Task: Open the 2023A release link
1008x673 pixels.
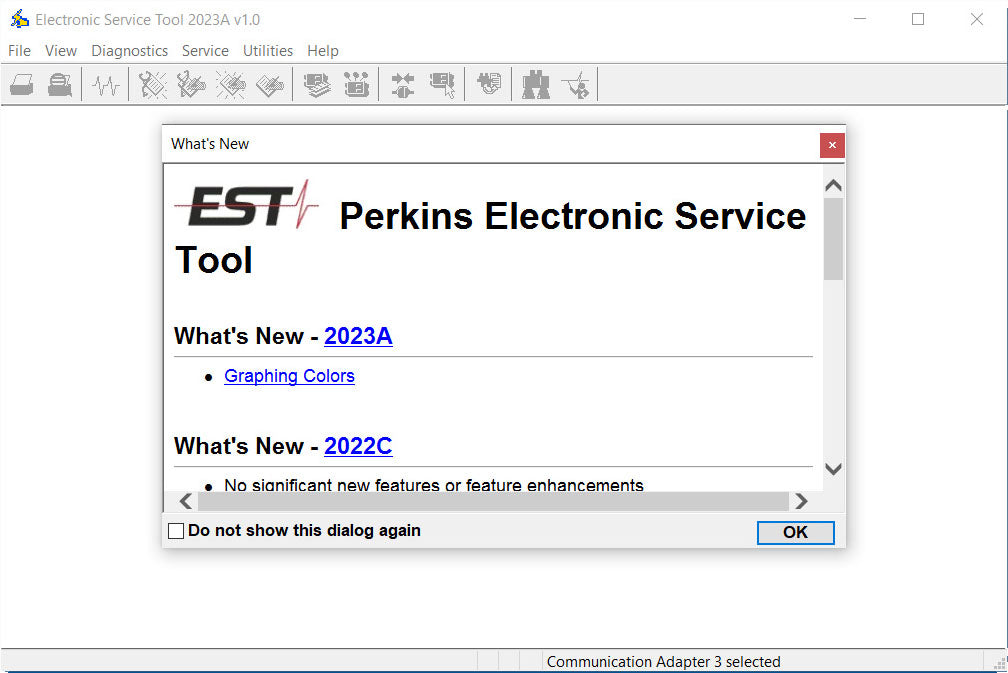Action: point(358,336)
